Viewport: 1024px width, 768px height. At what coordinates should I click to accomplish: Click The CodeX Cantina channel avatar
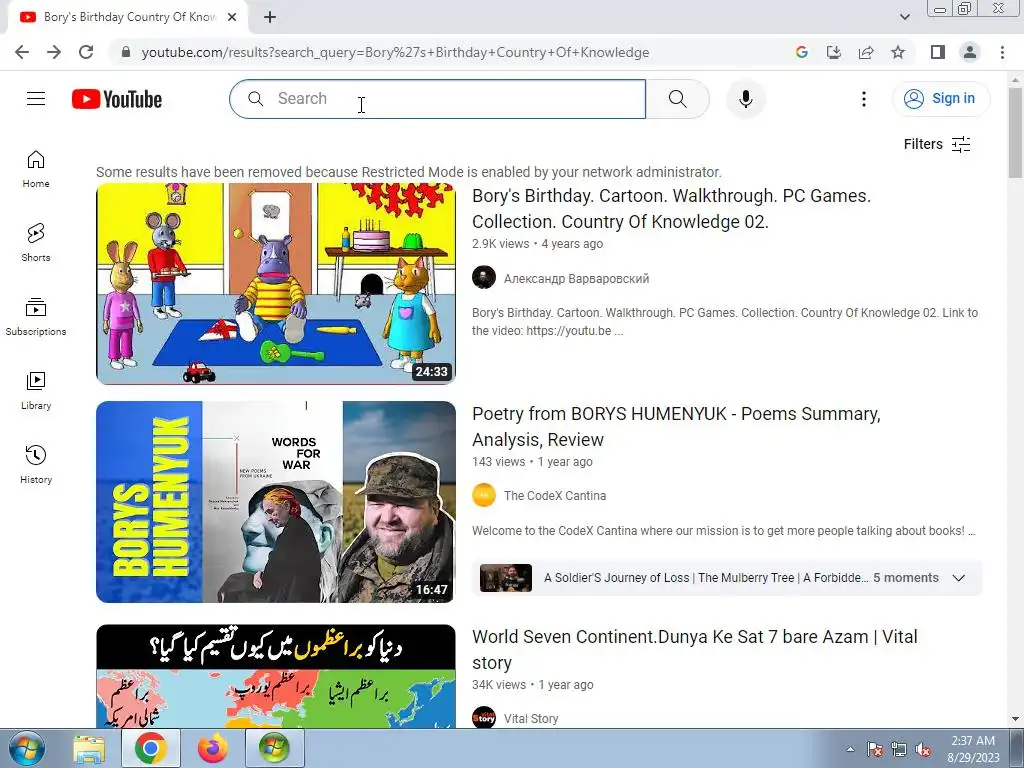click(484, 495)
